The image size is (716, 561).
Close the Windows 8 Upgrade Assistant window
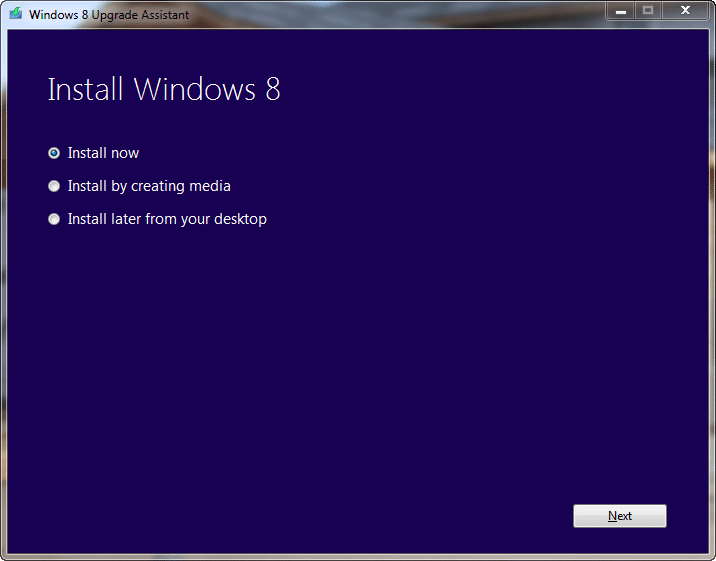tap(685, 10)
